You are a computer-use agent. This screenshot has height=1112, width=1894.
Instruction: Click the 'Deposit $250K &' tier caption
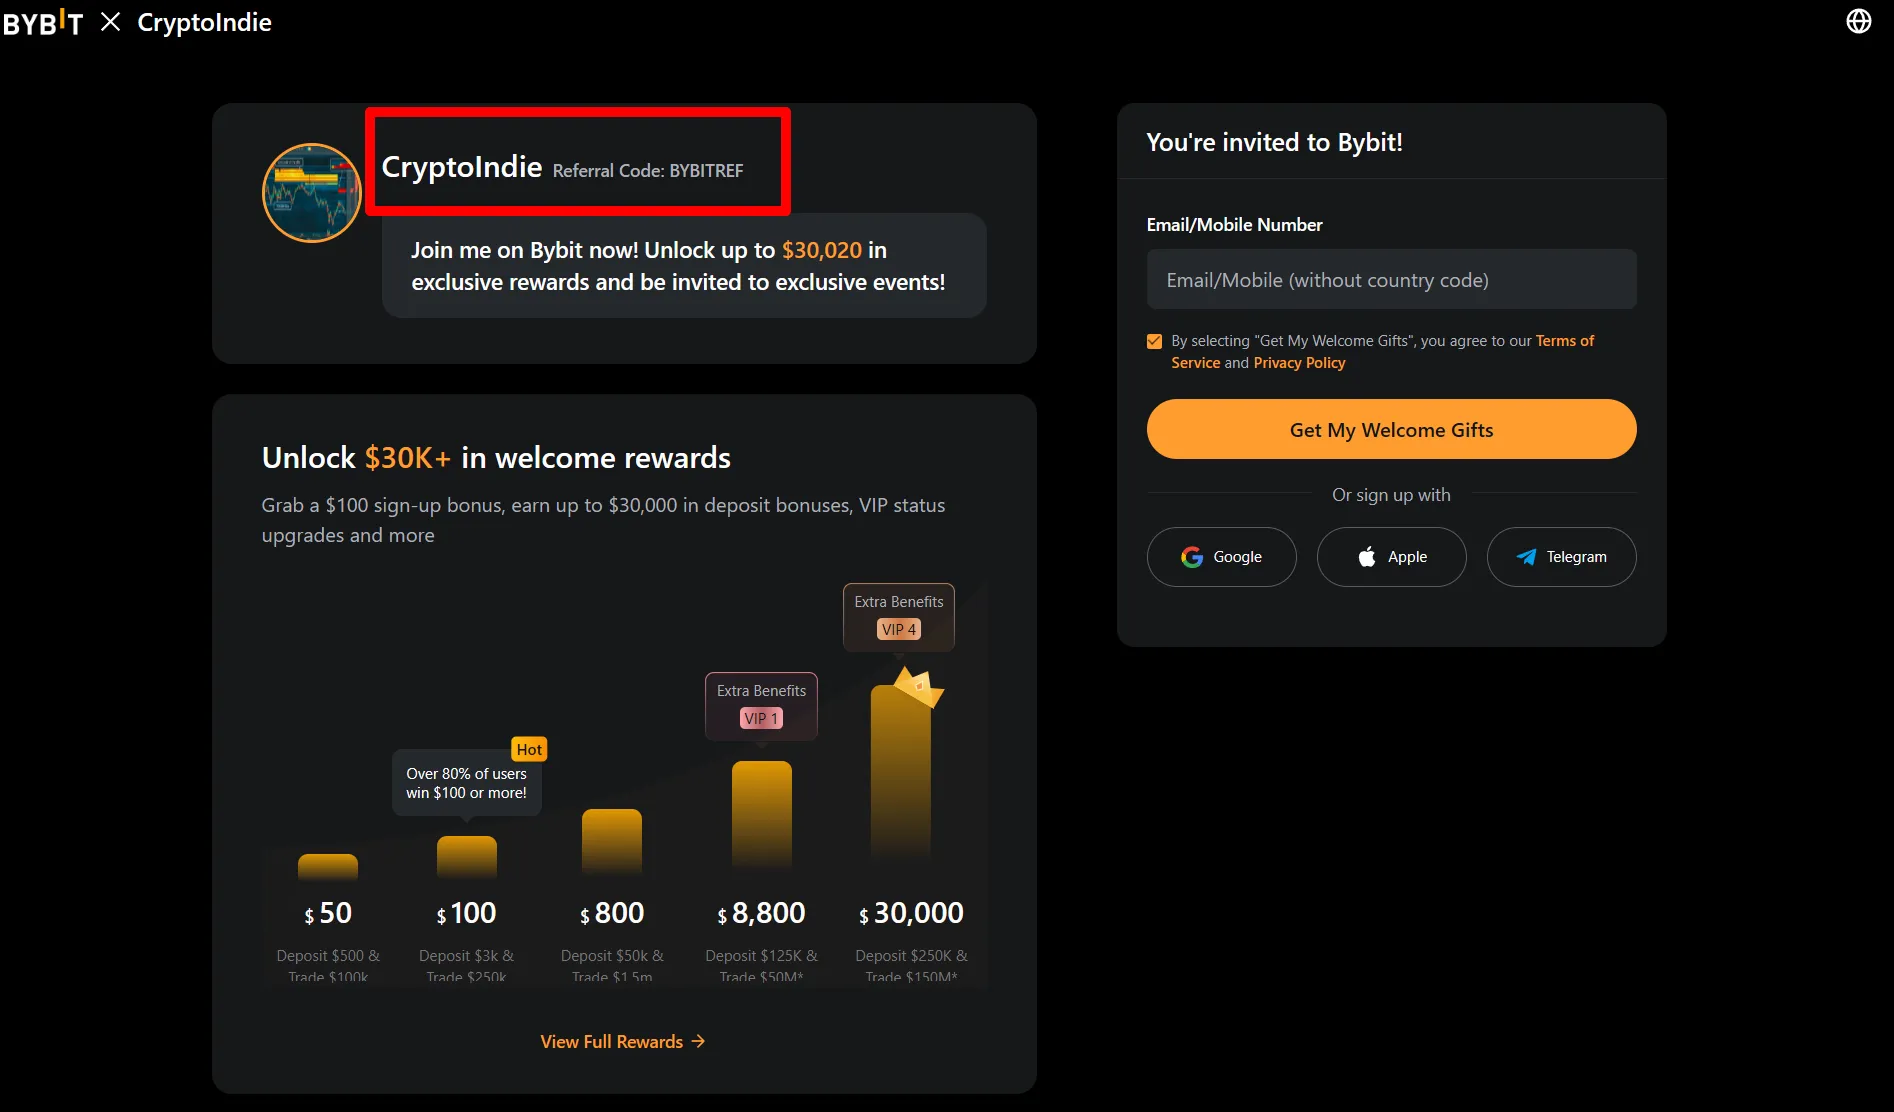pyautogui.click(x=911, y=956)
